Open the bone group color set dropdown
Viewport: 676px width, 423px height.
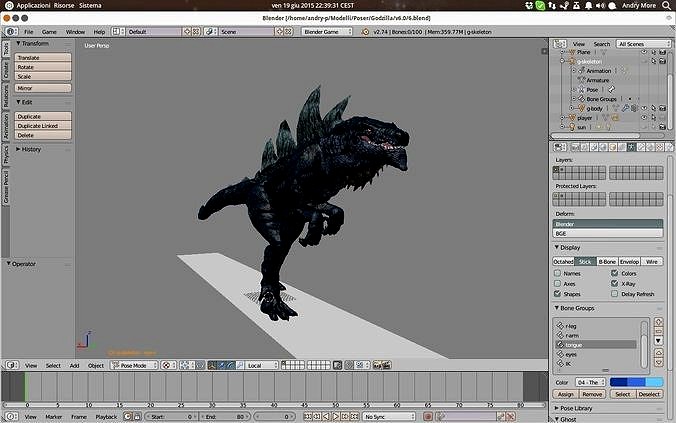(x=591, y=382)
